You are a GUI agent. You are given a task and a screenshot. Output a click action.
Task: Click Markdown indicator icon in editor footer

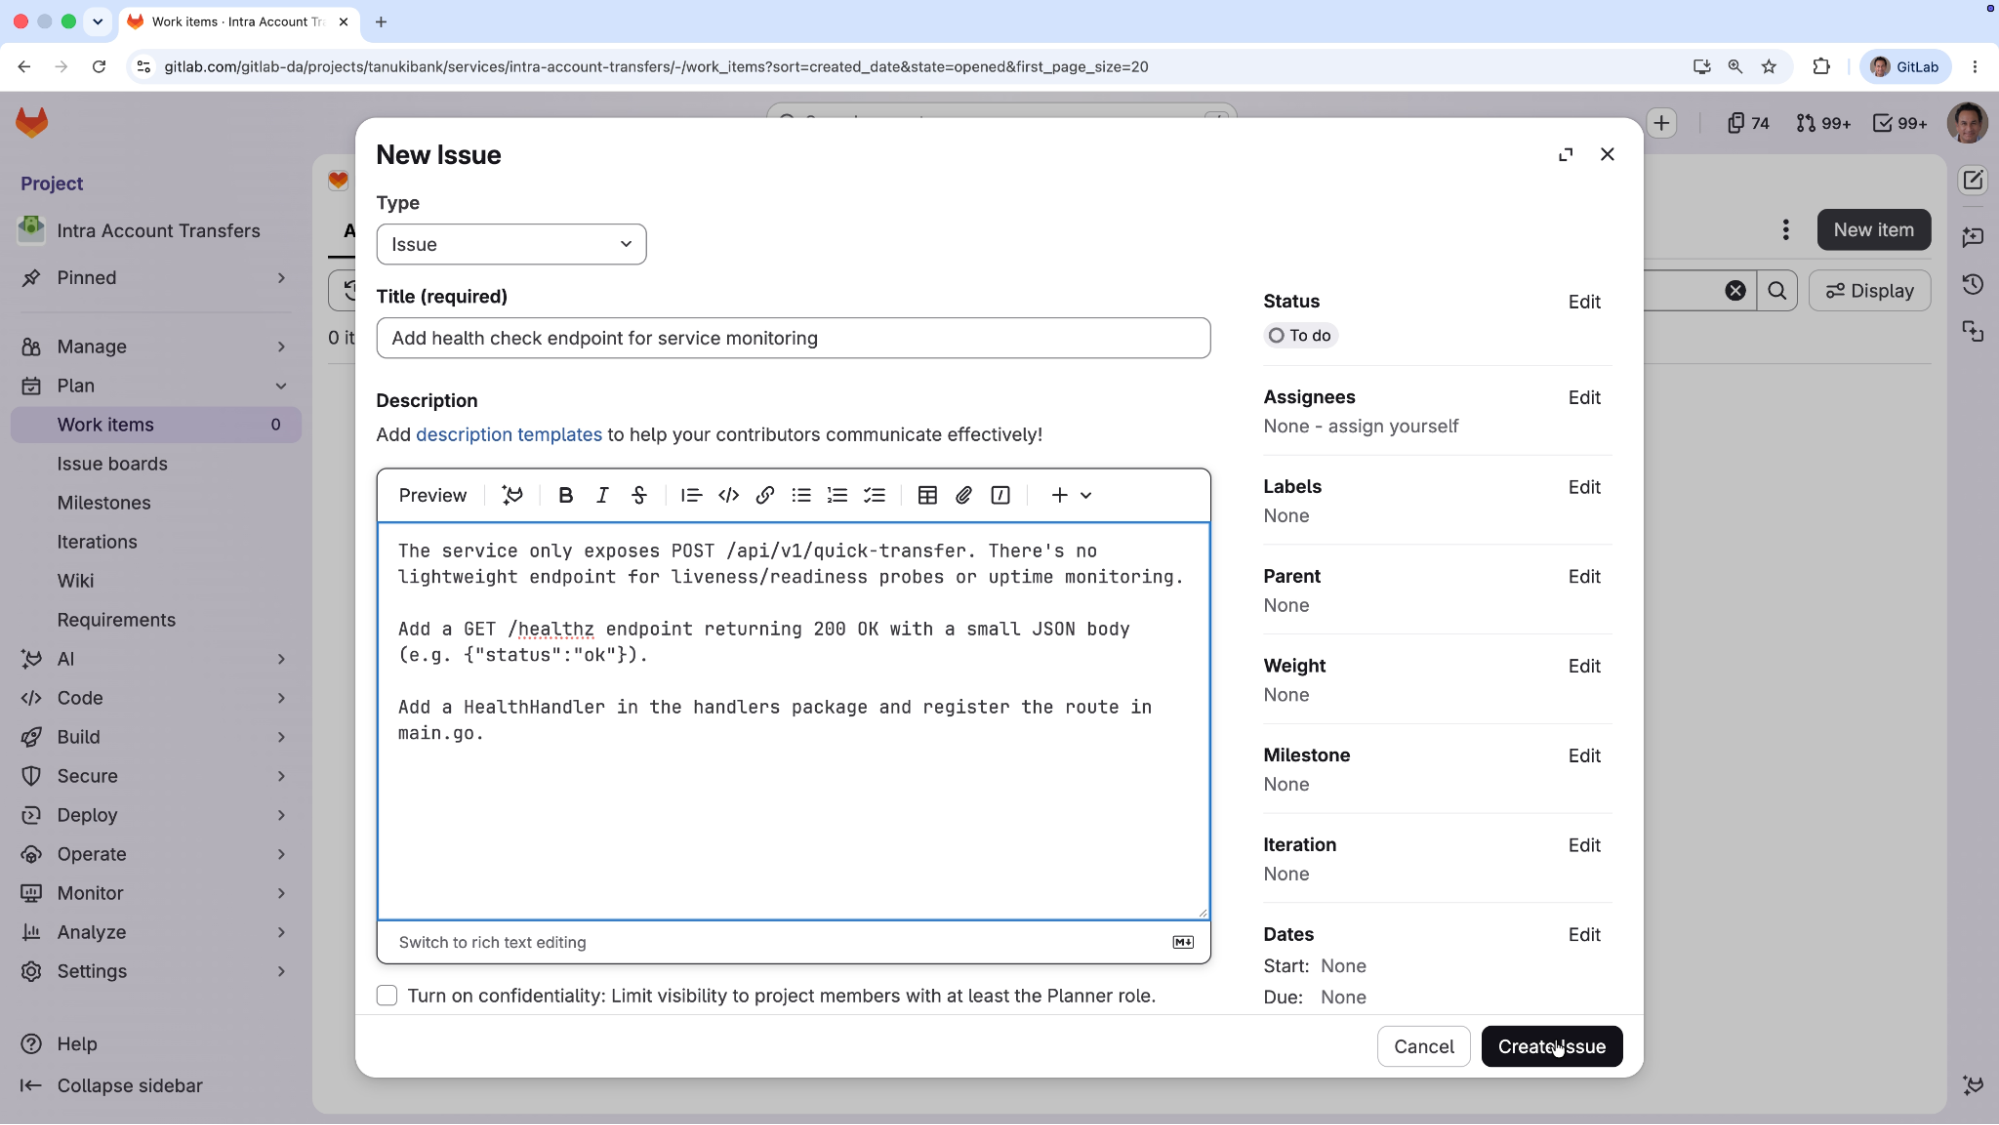1183,942
